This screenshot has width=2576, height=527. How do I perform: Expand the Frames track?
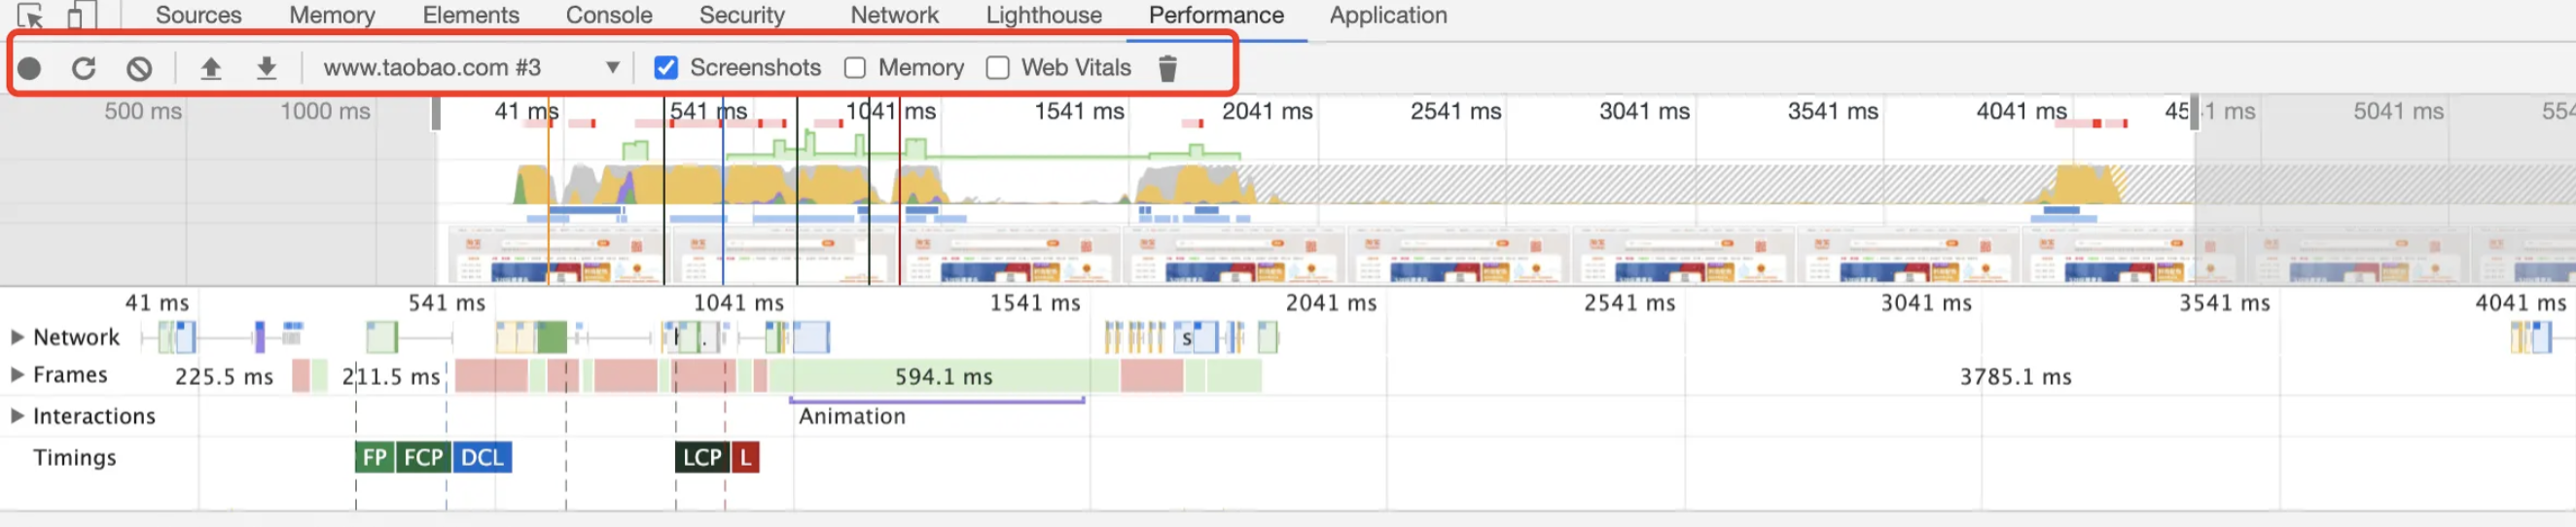click(17, 375)
